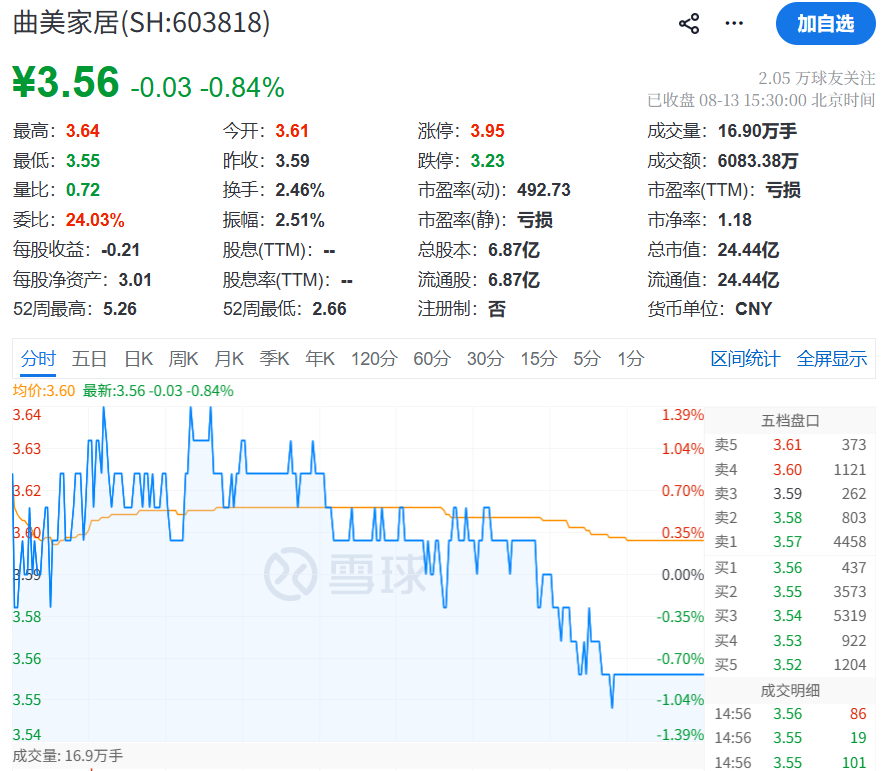Click the 买1 order row with 437

[790, 568]
